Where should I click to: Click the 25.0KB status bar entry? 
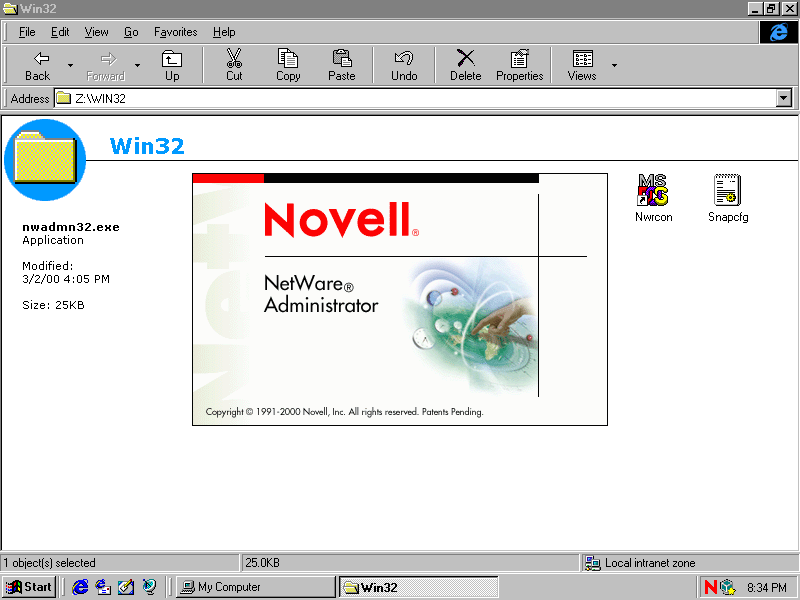pos(262,563)
